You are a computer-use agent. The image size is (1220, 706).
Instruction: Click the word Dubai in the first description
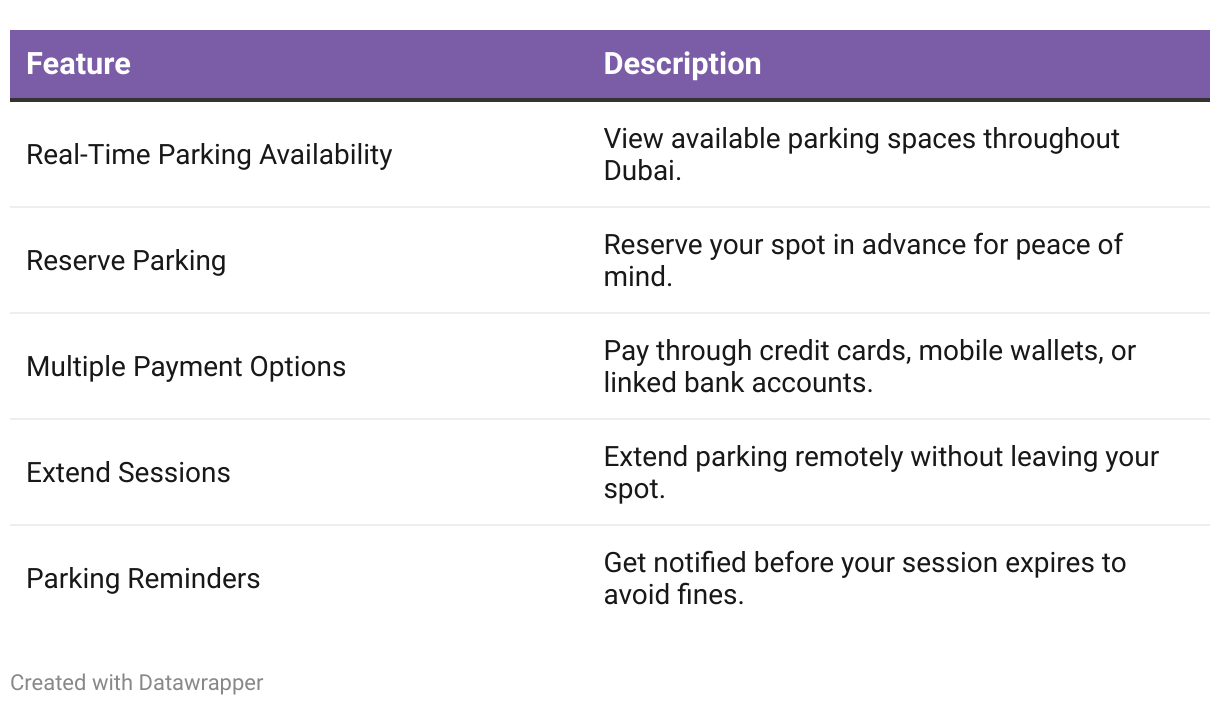(x=642, y=171)
